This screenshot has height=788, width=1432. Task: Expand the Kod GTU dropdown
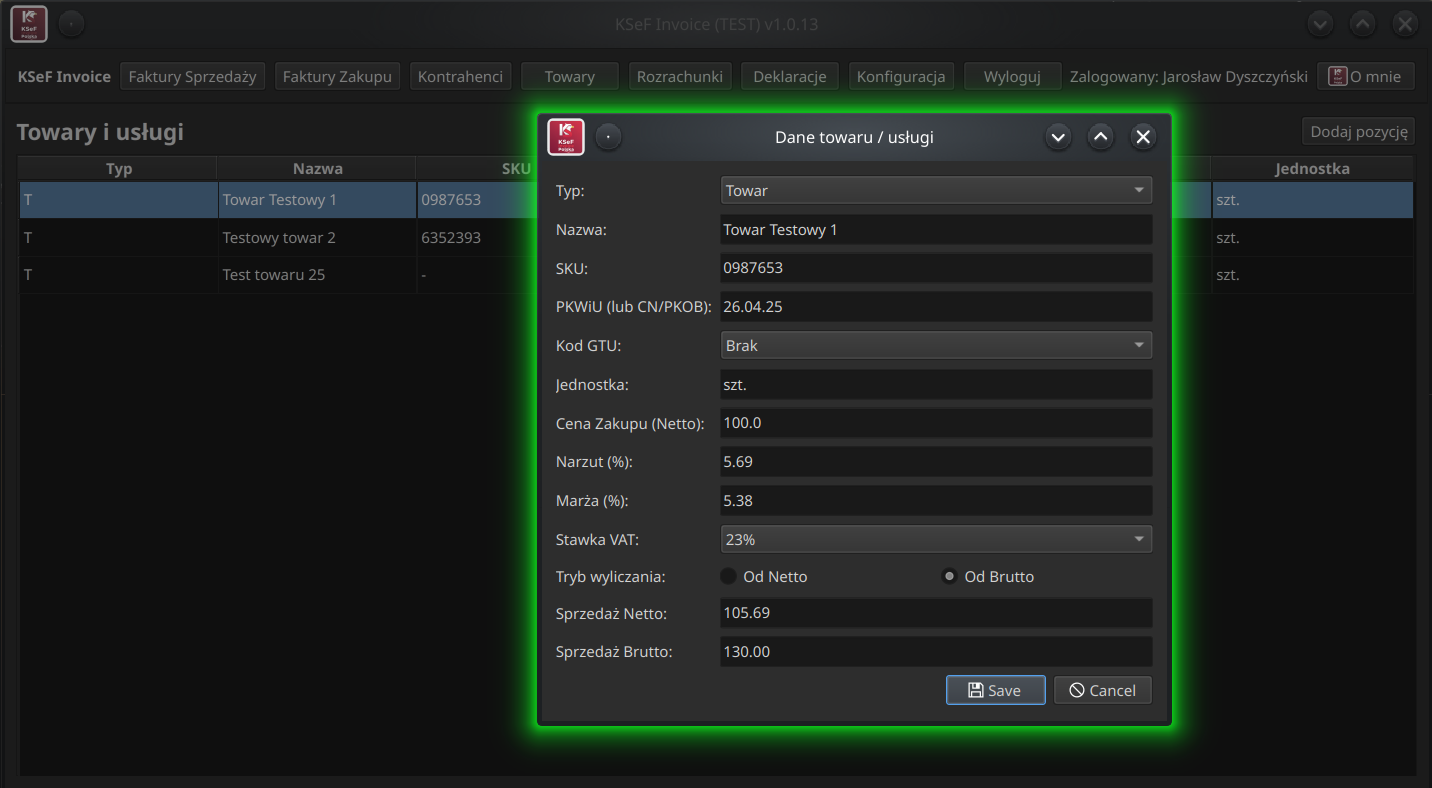click(x=935, y=345)
